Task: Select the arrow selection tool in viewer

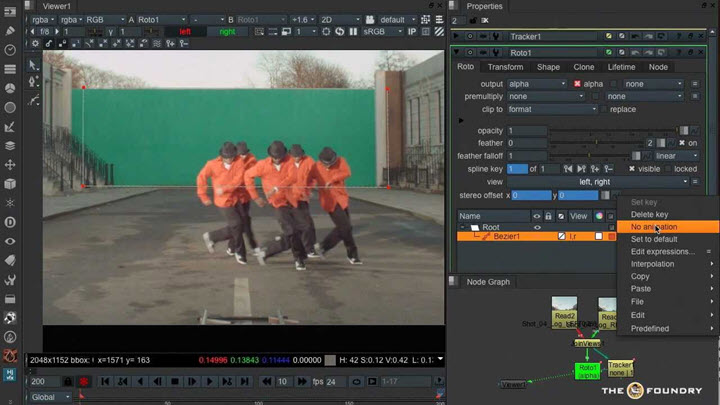Action: [x=33, y=66]
